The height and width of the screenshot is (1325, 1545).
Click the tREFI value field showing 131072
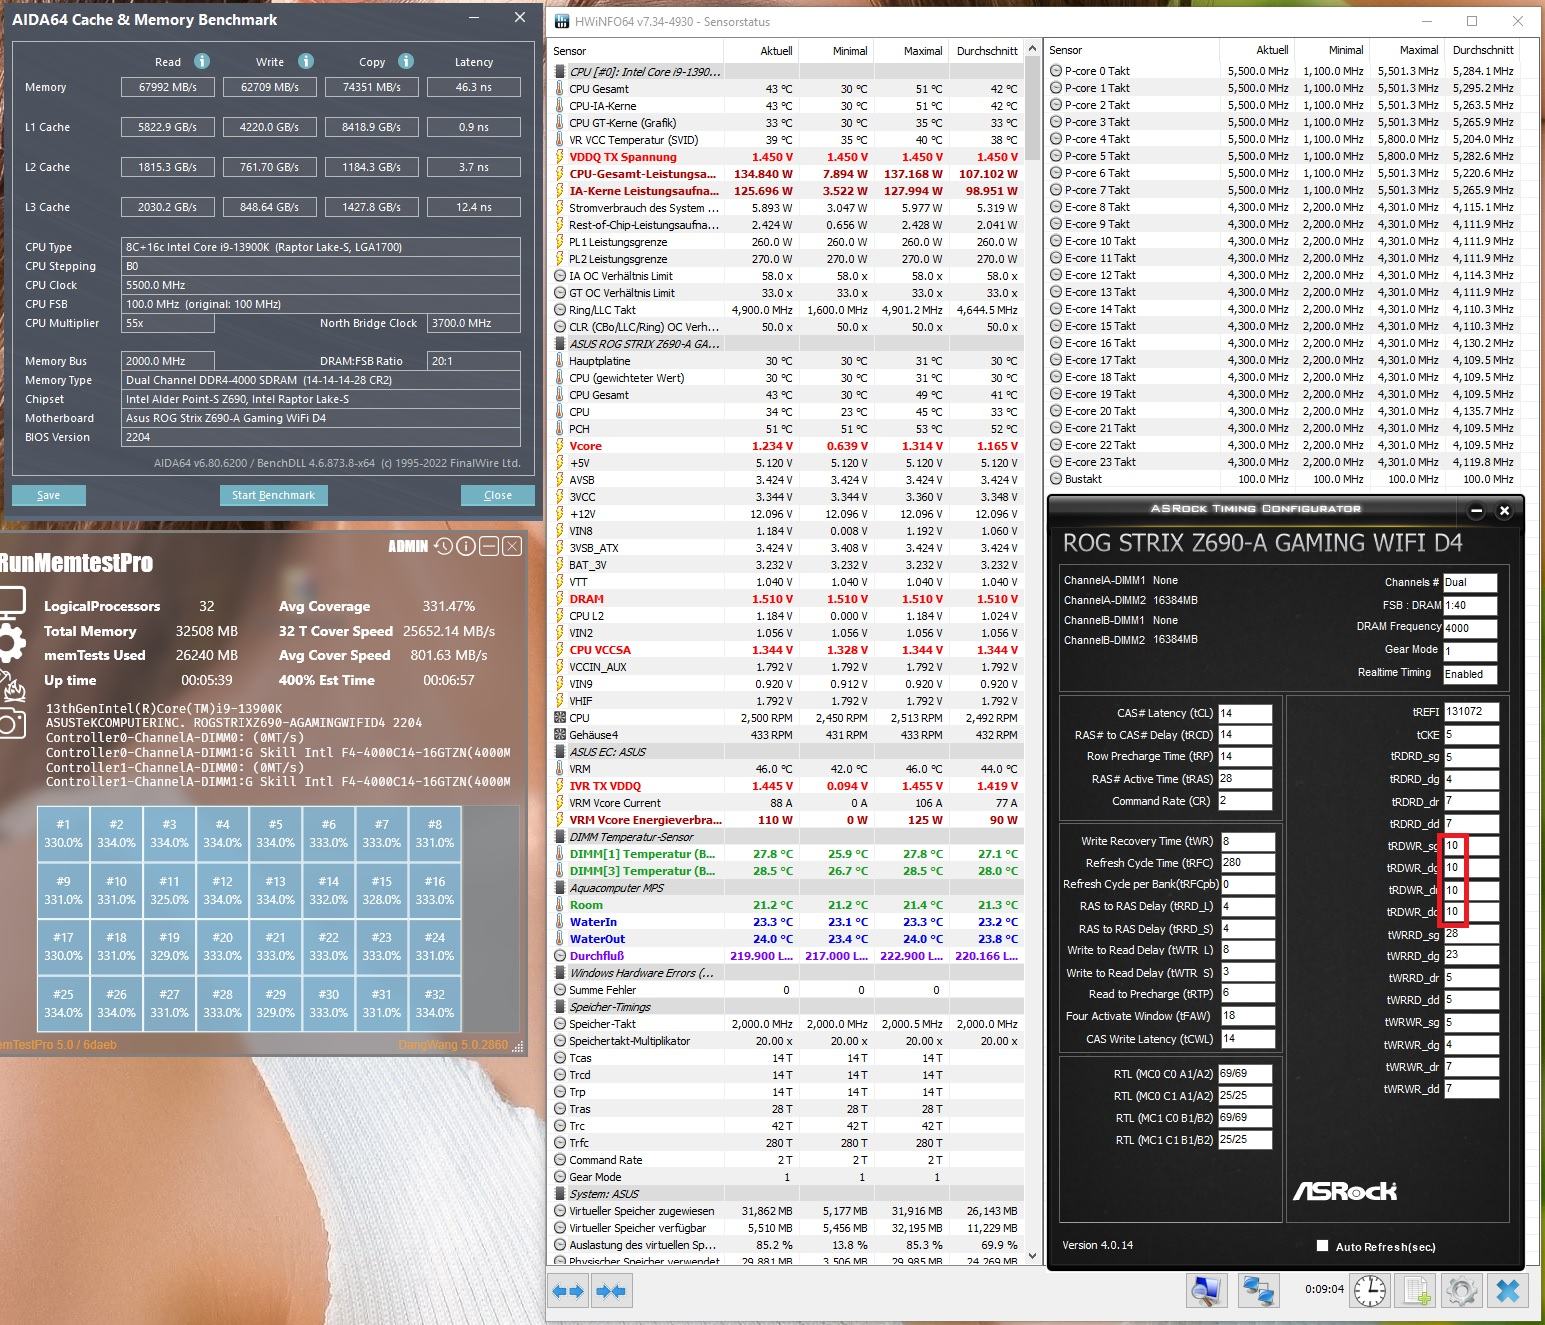tap(1470, 711)
